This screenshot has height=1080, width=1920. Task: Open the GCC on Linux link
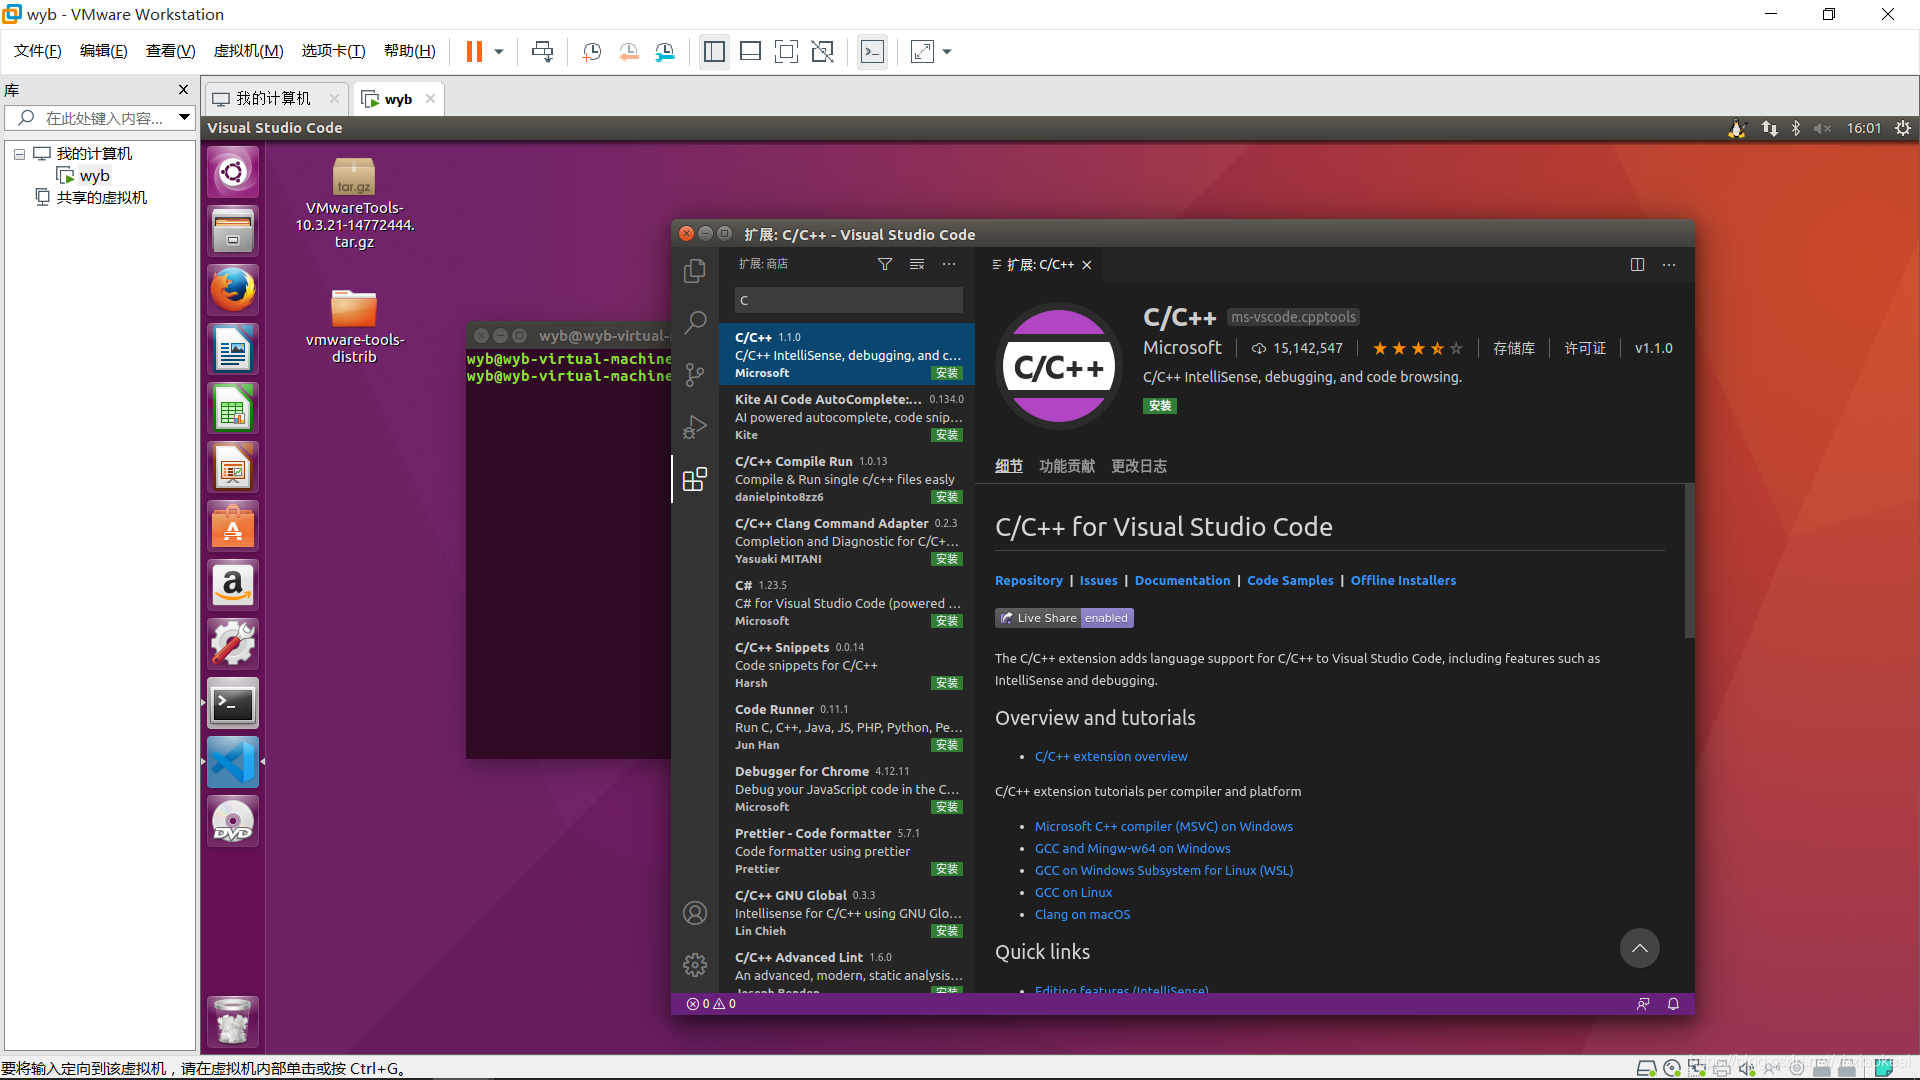pyautogui.click(x=1073, y=892)
